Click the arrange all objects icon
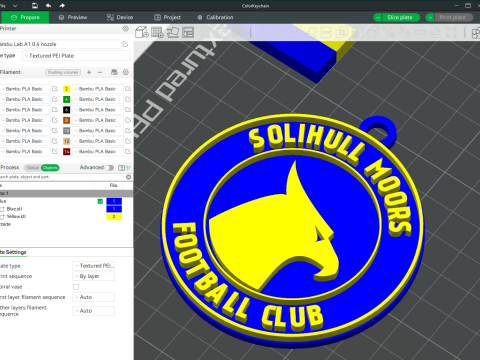480x360 pixels. 188,32
